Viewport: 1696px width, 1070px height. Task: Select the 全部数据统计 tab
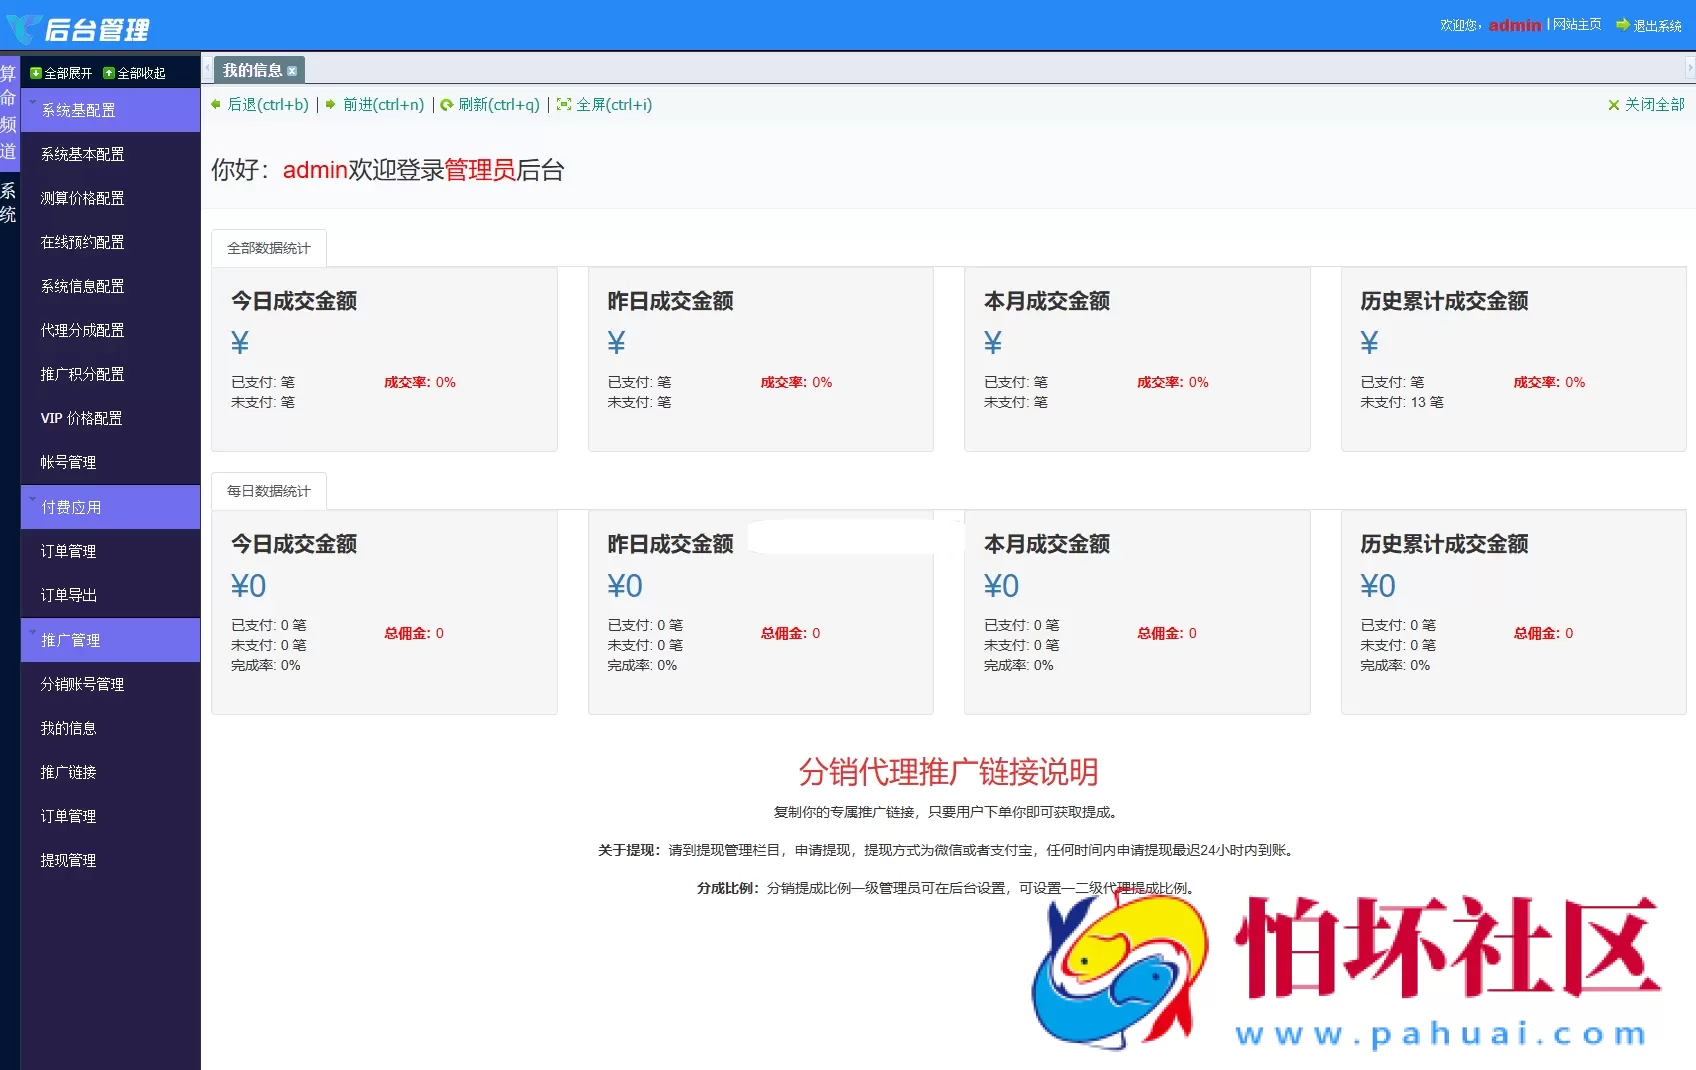pyautogui.click(x=268, y=247)
